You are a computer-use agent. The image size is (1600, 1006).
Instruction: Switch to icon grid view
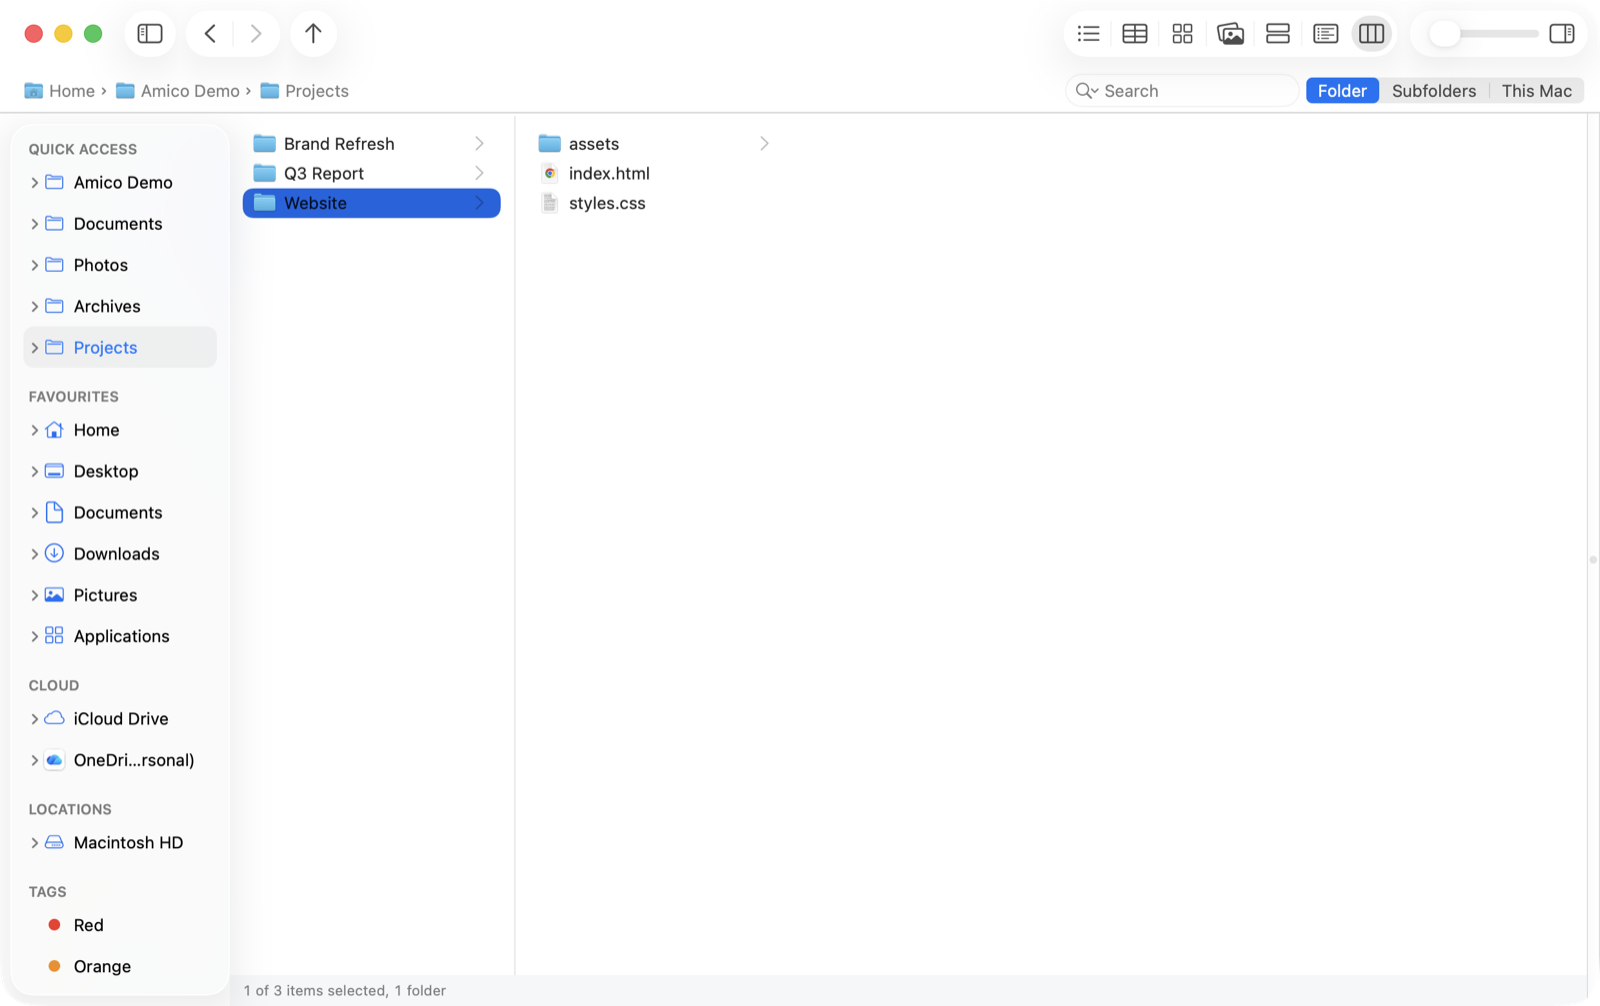[1182, 33]
